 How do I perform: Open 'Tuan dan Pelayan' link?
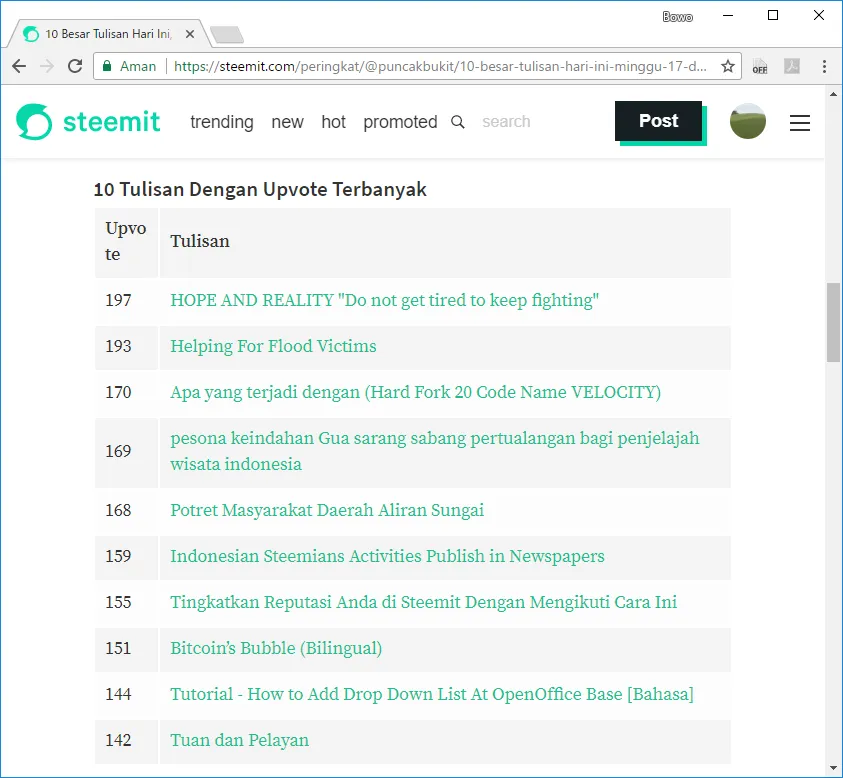coord(239,740)
